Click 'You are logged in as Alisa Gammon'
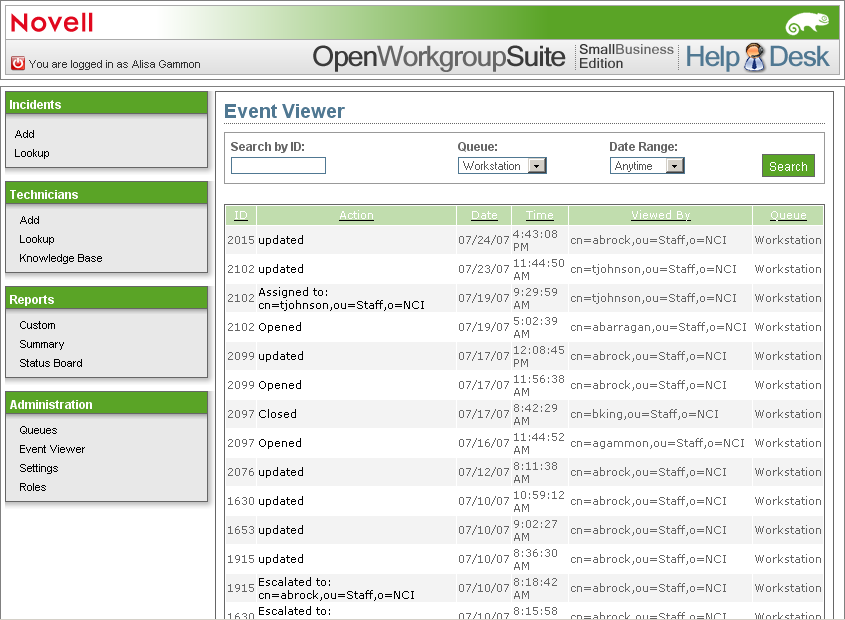845x620 pixels. click(115, 64)
